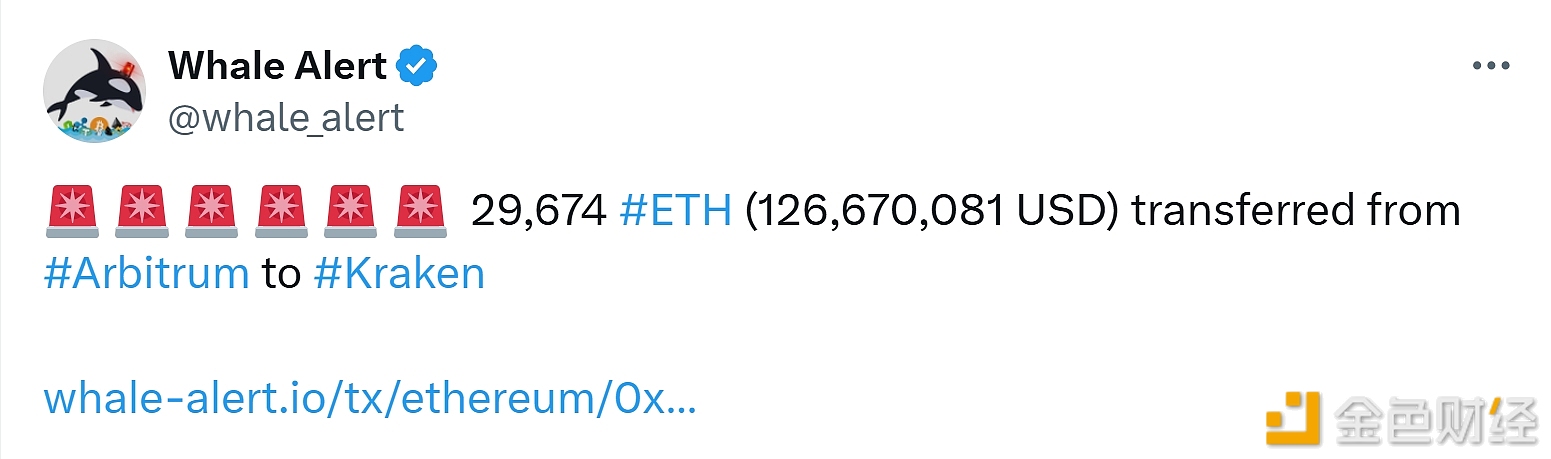
Task: Click the blue verified badge
Action: (x=417, y=66)
